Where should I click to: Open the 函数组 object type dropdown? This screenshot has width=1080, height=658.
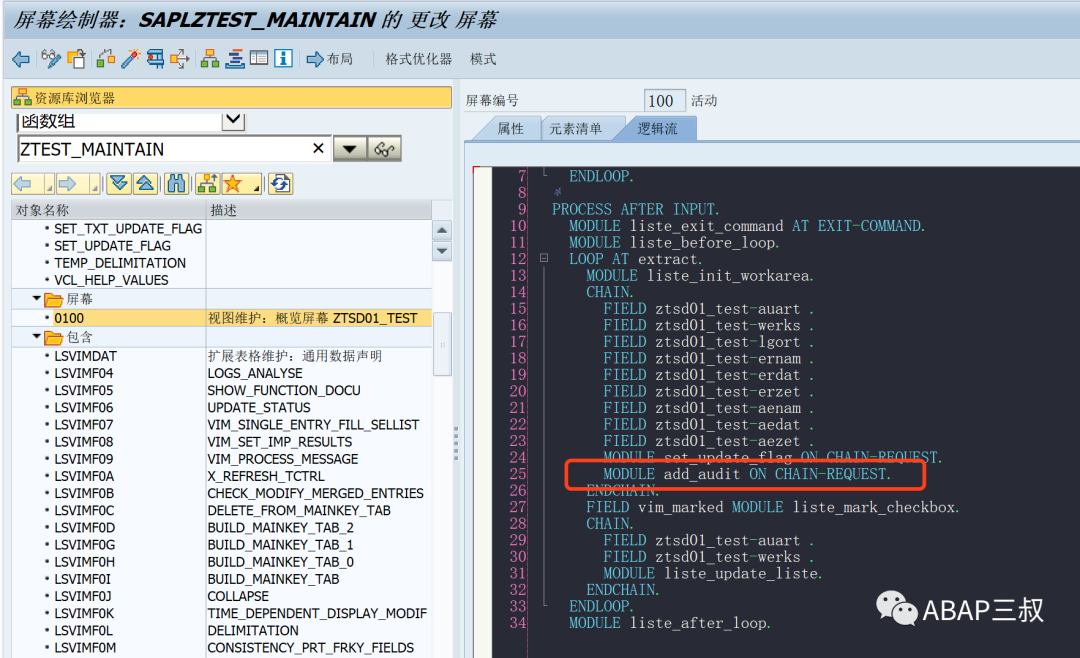pos(233,121)
